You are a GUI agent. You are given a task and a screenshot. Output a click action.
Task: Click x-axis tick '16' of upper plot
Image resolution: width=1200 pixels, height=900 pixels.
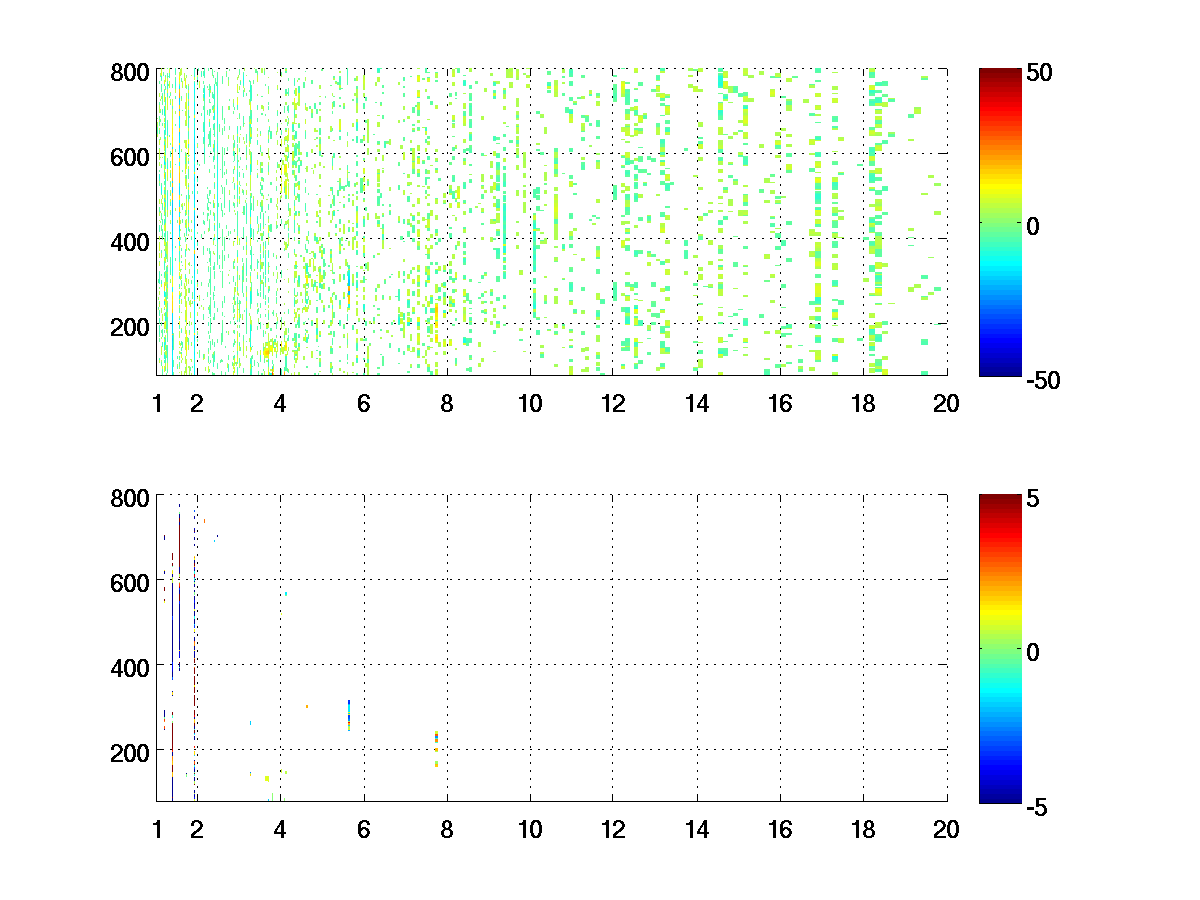click(780, 404)
